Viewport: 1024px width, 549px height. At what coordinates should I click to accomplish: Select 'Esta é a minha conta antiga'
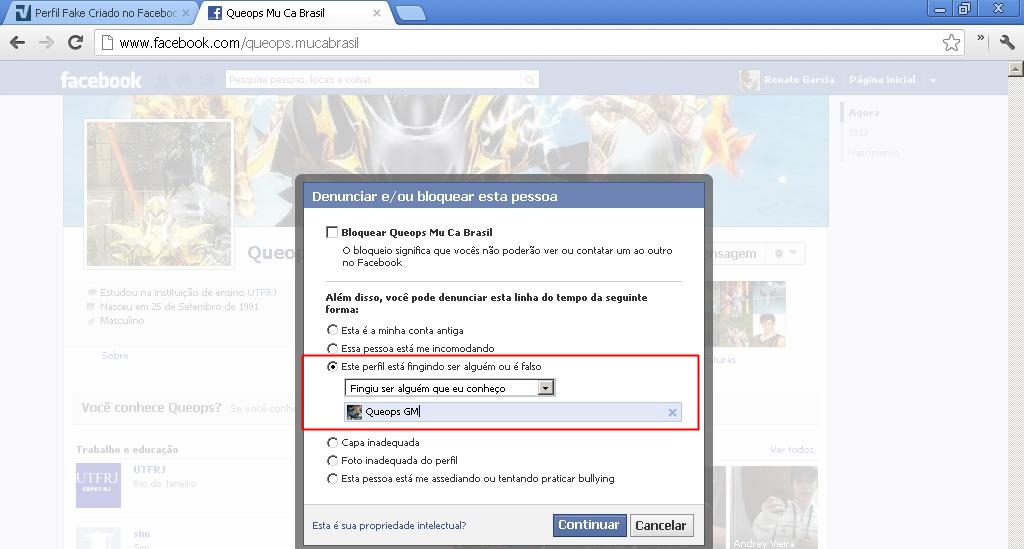[333, 330]
